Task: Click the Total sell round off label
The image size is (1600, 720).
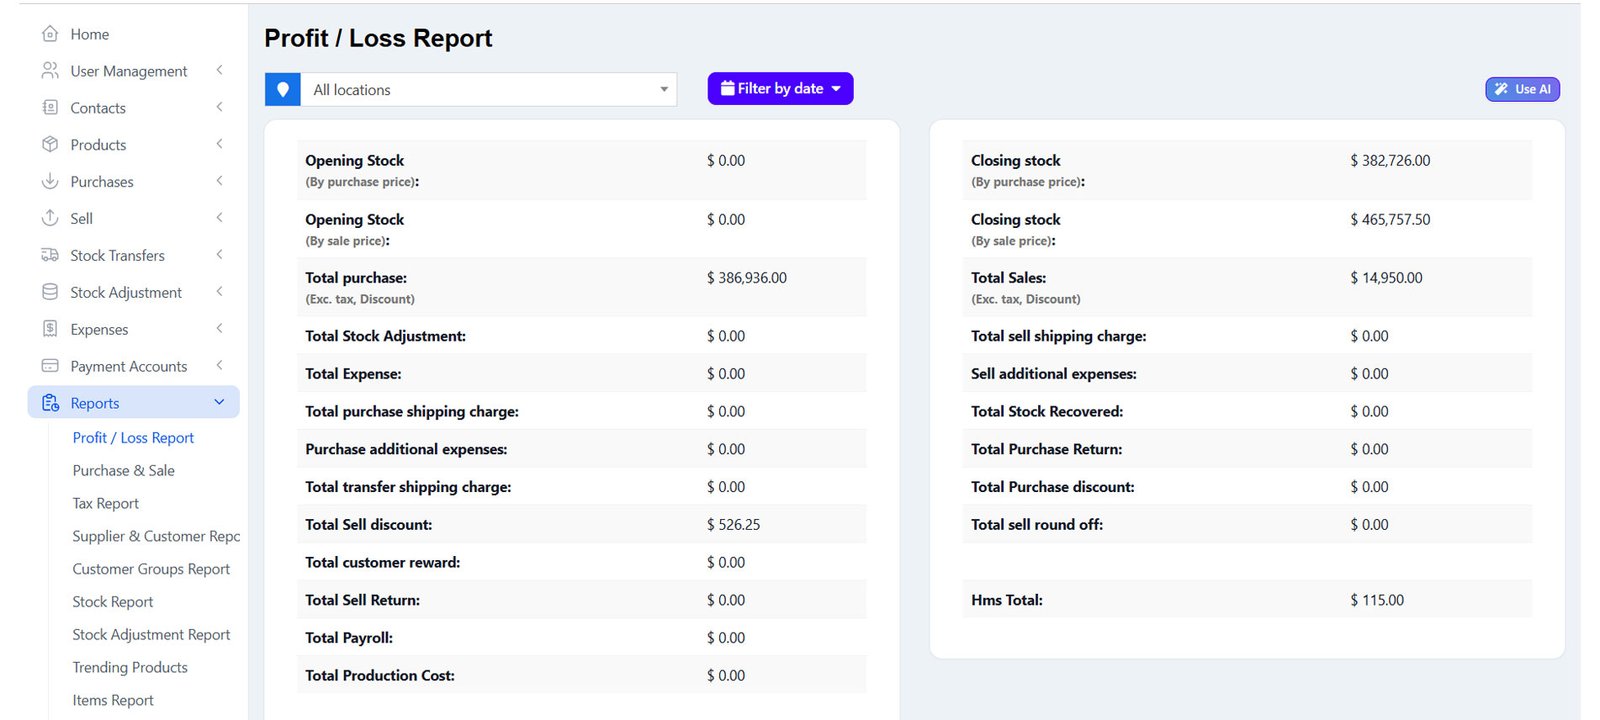Action: pyautogui.click(x=1037, y=525)
